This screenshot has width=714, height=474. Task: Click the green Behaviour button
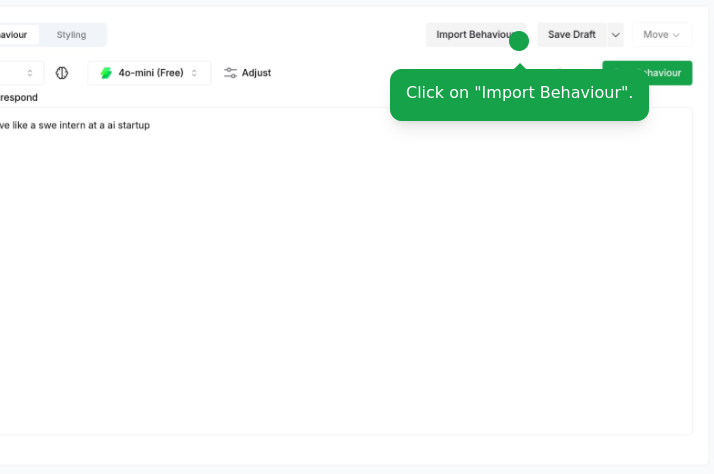pyautogui.click(x=647, y=73)
